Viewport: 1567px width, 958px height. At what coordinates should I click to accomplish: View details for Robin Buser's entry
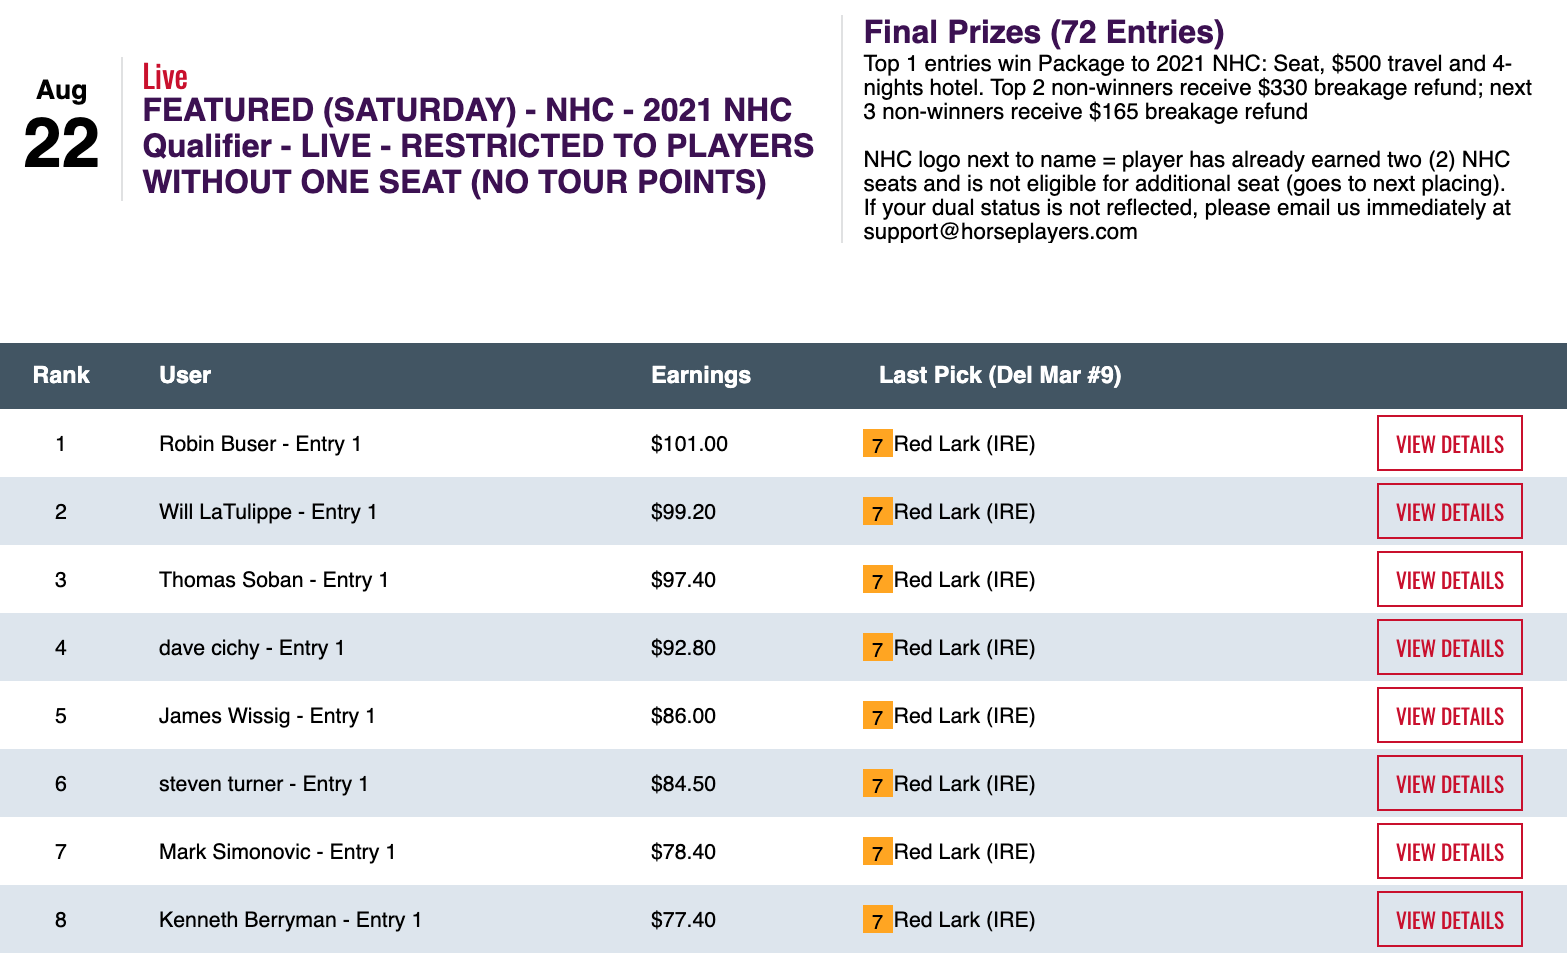tap(1449, 444)
